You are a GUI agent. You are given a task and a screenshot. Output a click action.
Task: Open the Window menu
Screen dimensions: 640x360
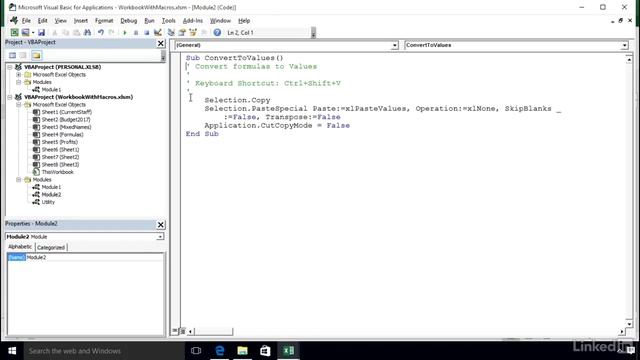[x=220, y=20]
